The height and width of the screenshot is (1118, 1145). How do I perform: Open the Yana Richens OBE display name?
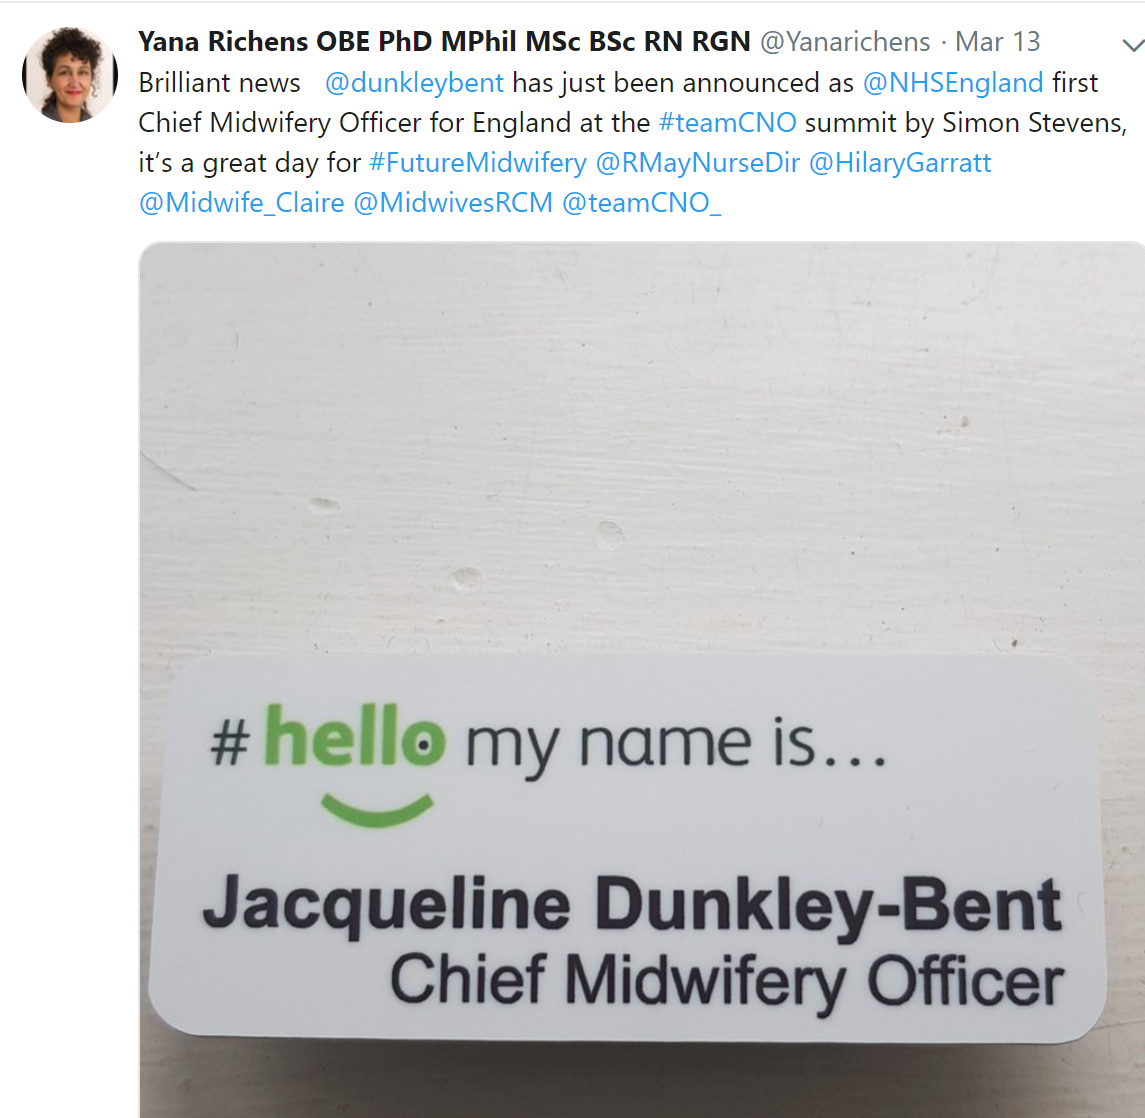[444, 42]
